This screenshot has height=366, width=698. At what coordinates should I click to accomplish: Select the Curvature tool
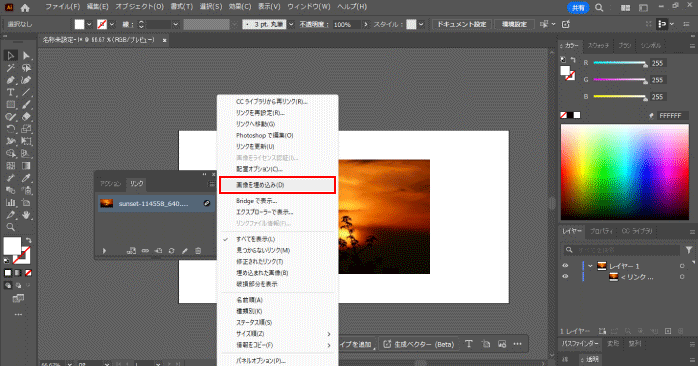coord(26,80)
